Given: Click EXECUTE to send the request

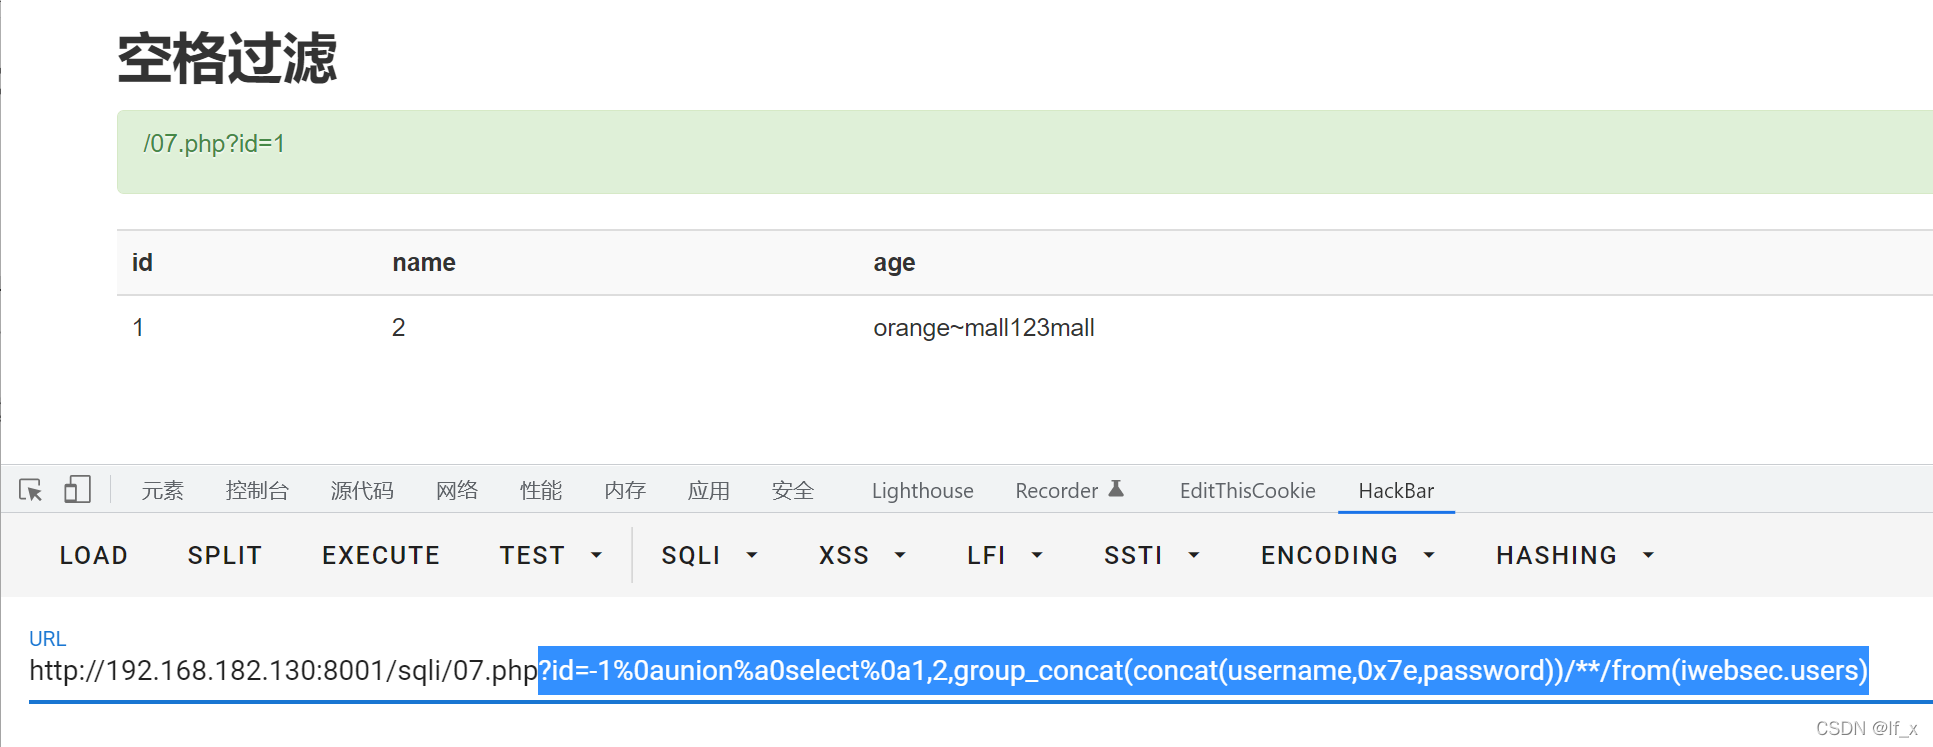Looking at the screenshot, I should click(380, 554).
